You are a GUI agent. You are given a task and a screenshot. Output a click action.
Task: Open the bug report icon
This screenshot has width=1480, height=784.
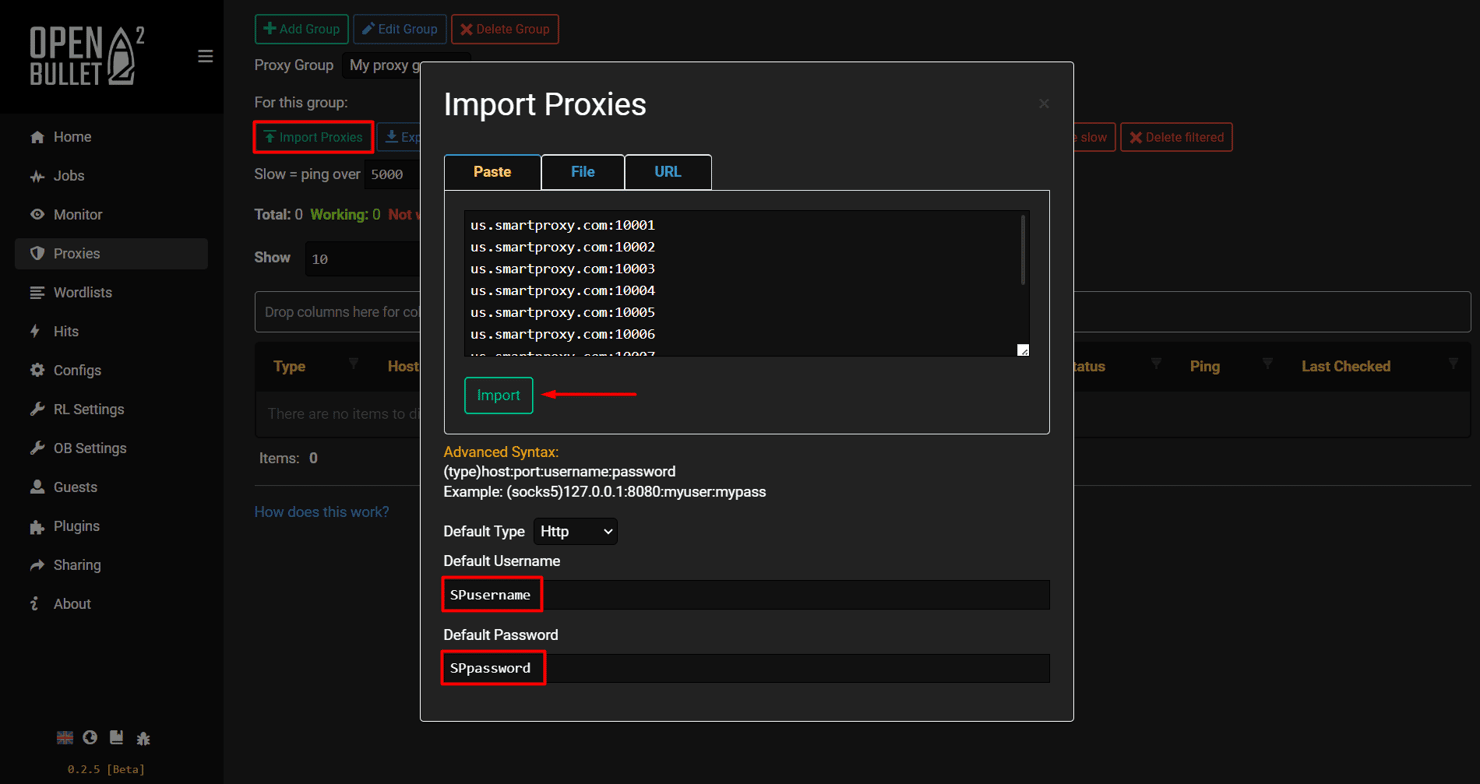[143, 739]
